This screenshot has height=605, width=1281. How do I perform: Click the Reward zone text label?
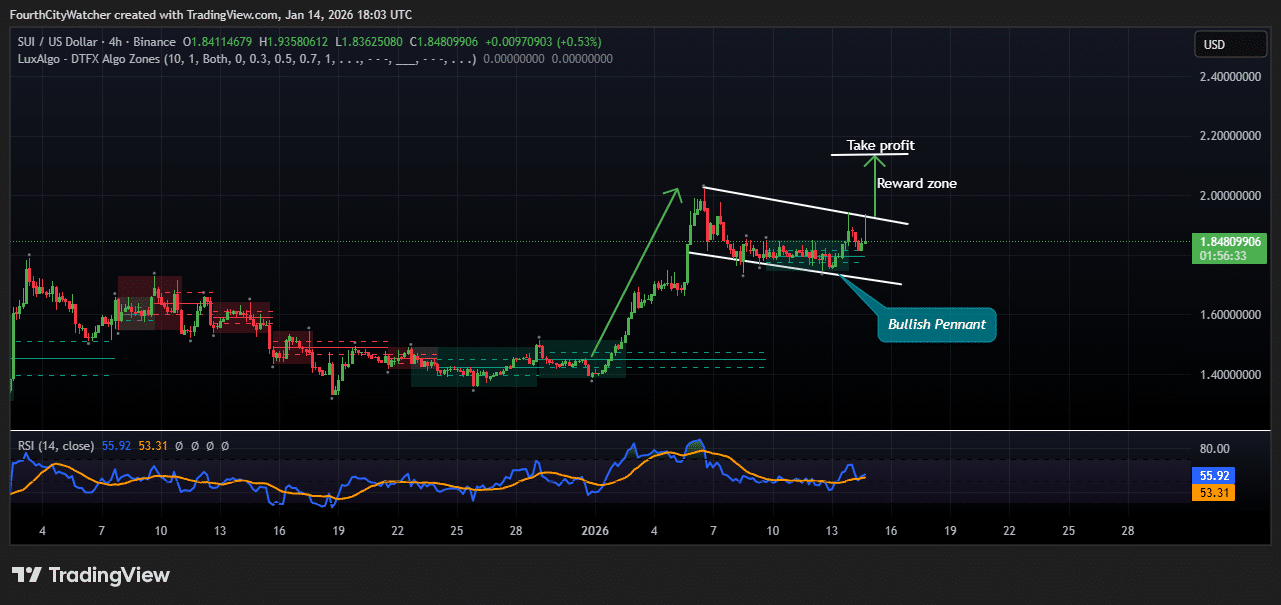[x=916, y=183]
